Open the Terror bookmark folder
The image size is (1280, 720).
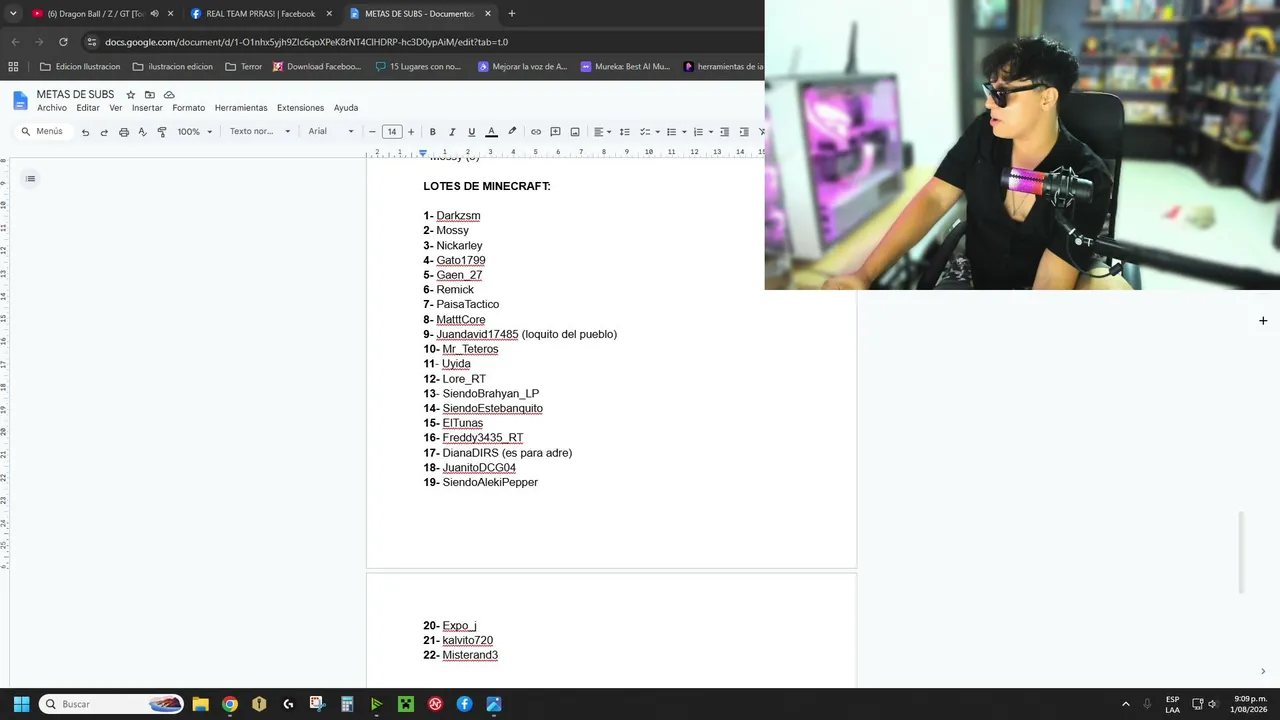pyautogui.click(x=244, y=67)
